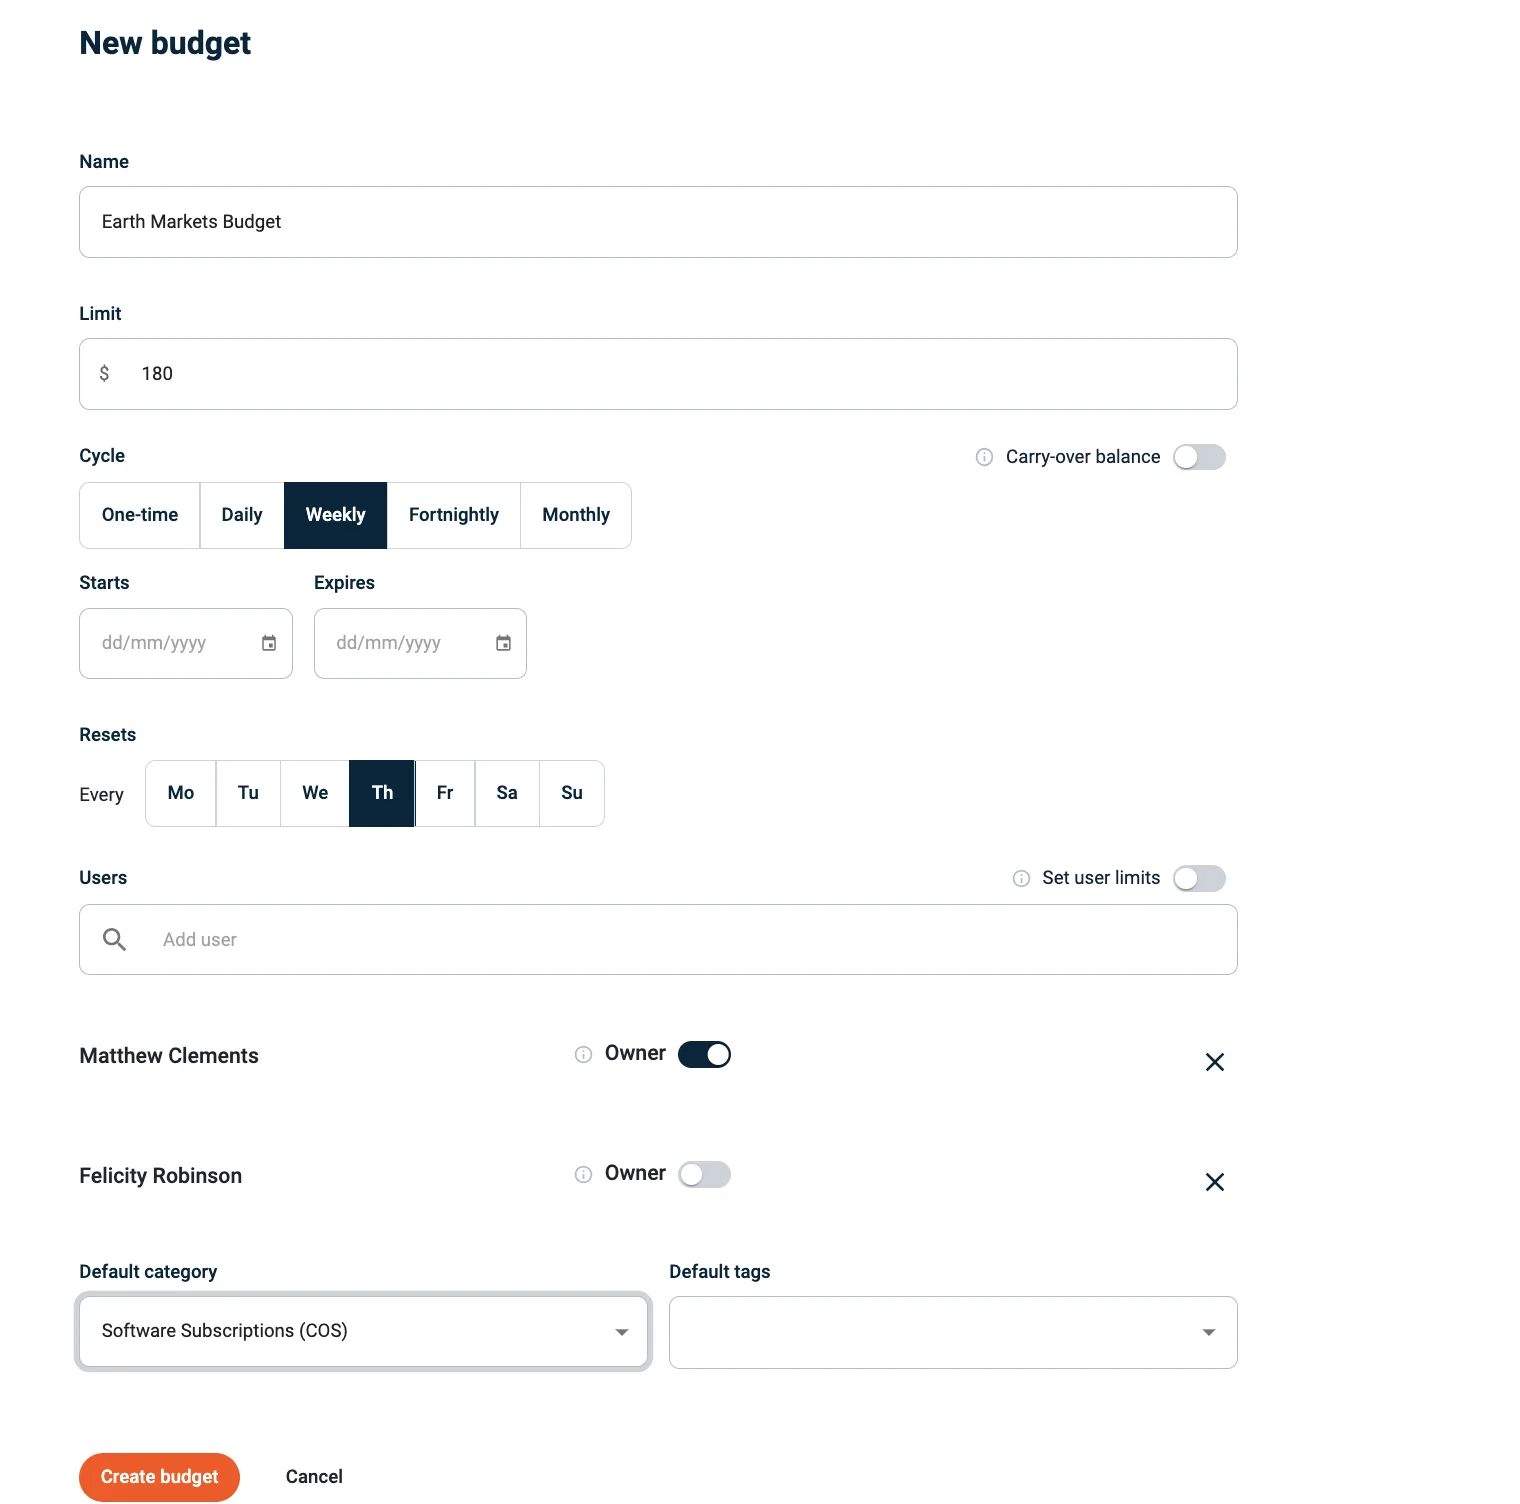Click the budget Name input field
Screen dimensions: 1520x1504
point(658,222)
